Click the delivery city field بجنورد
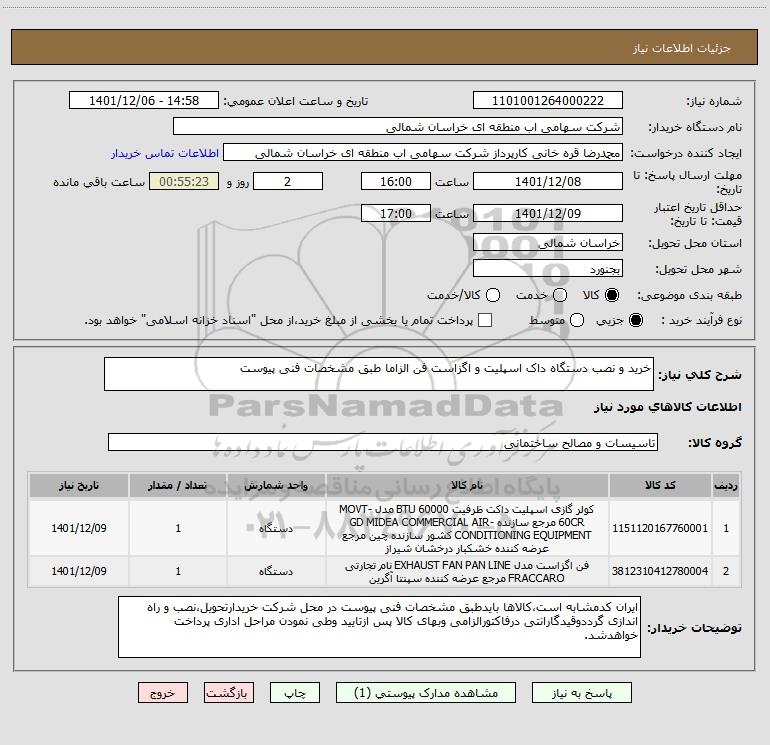Viewport: 770px width, 745px height. tap(548, 269)
